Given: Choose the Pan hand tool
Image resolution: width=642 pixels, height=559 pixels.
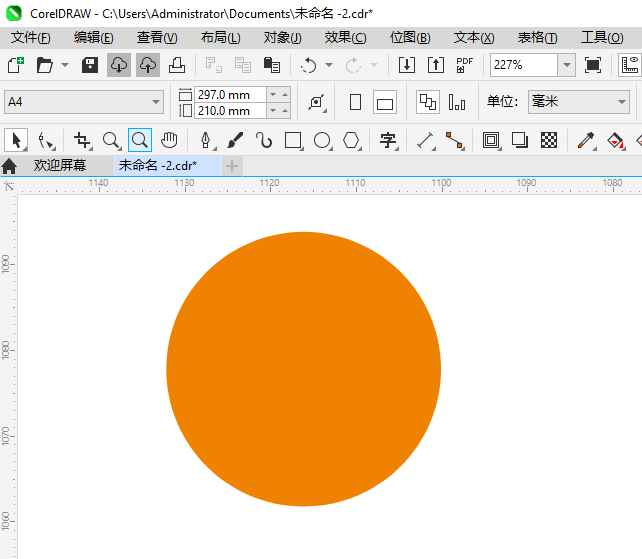Looking at the screenshot, I should click(170, 140).
